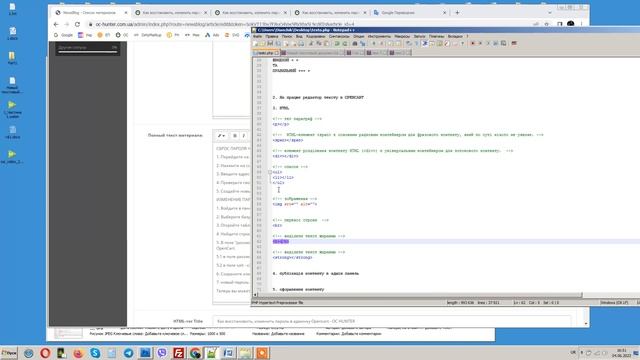The width and height of the screenshot is (640, 360).
Task: Open Skype from the taskbar
Action: (x=95, y=353)
